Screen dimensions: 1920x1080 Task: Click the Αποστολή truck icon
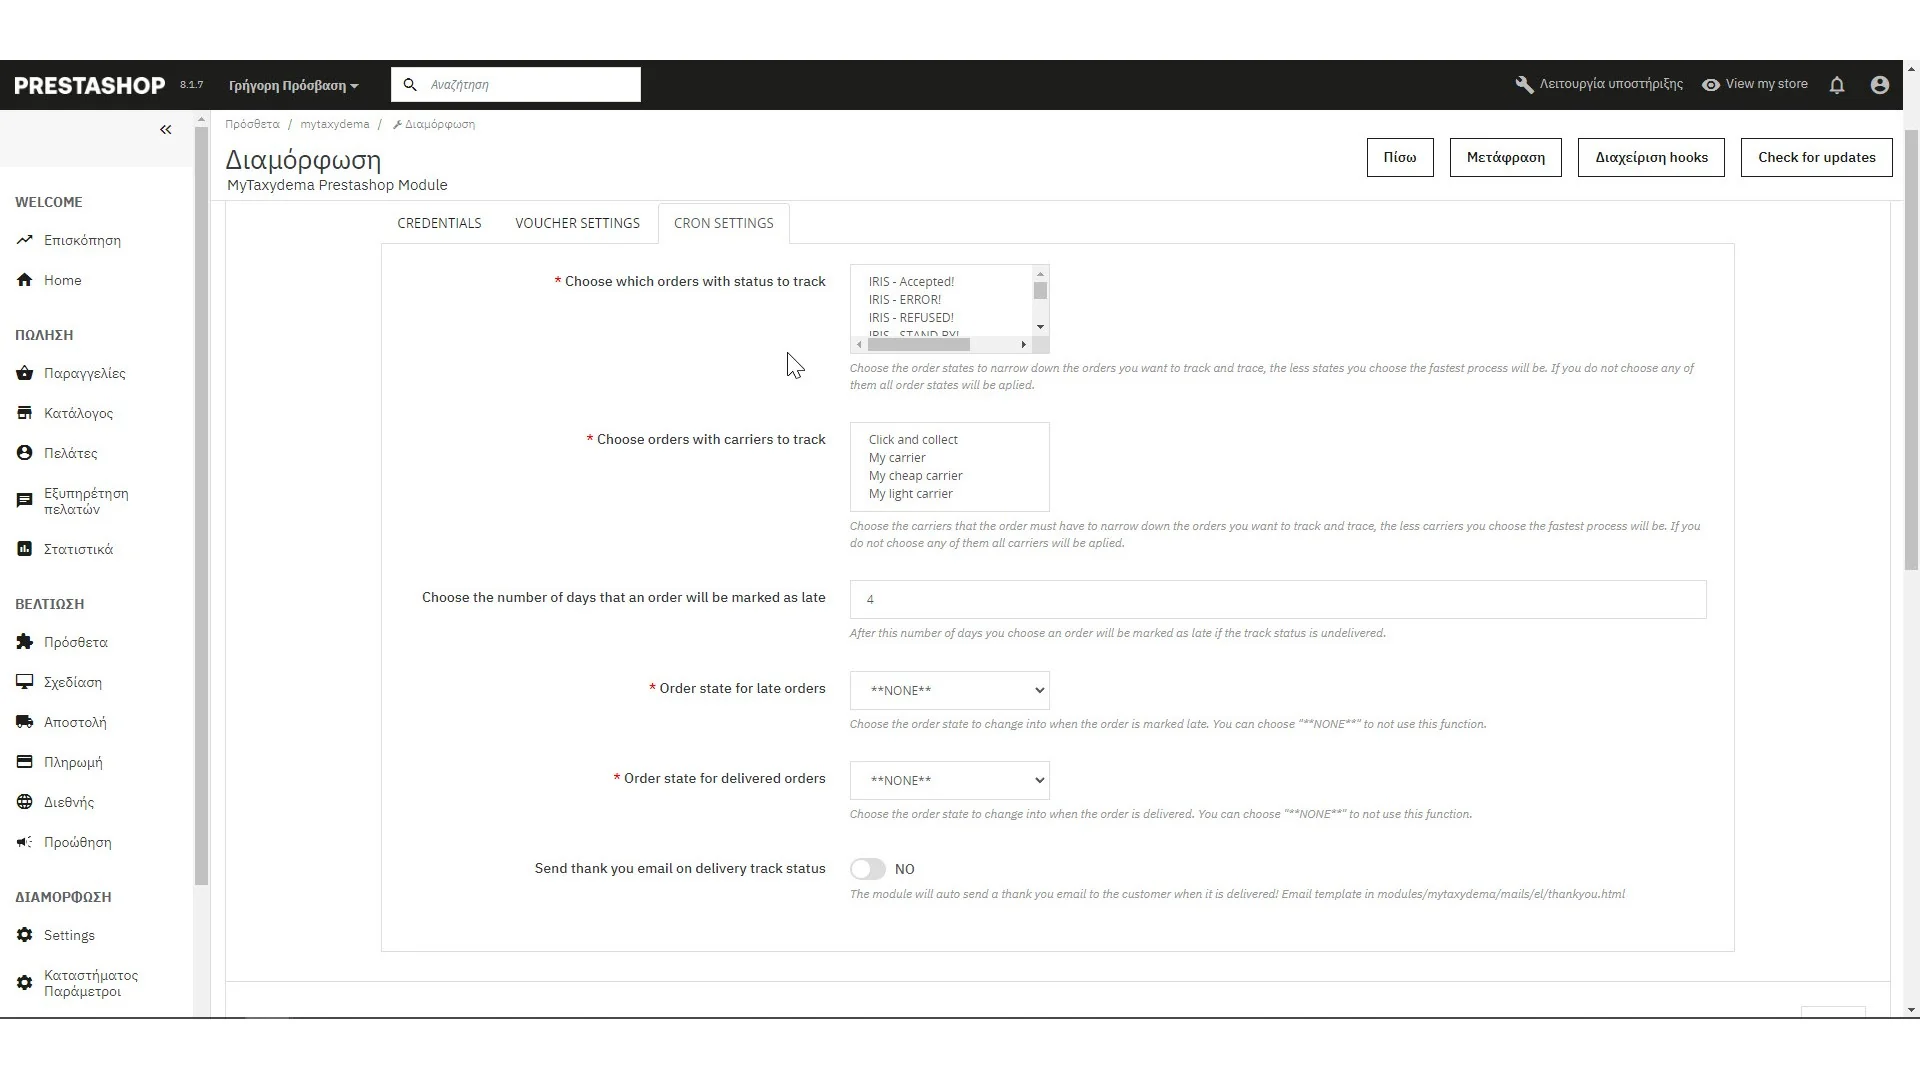pos(25,722)
